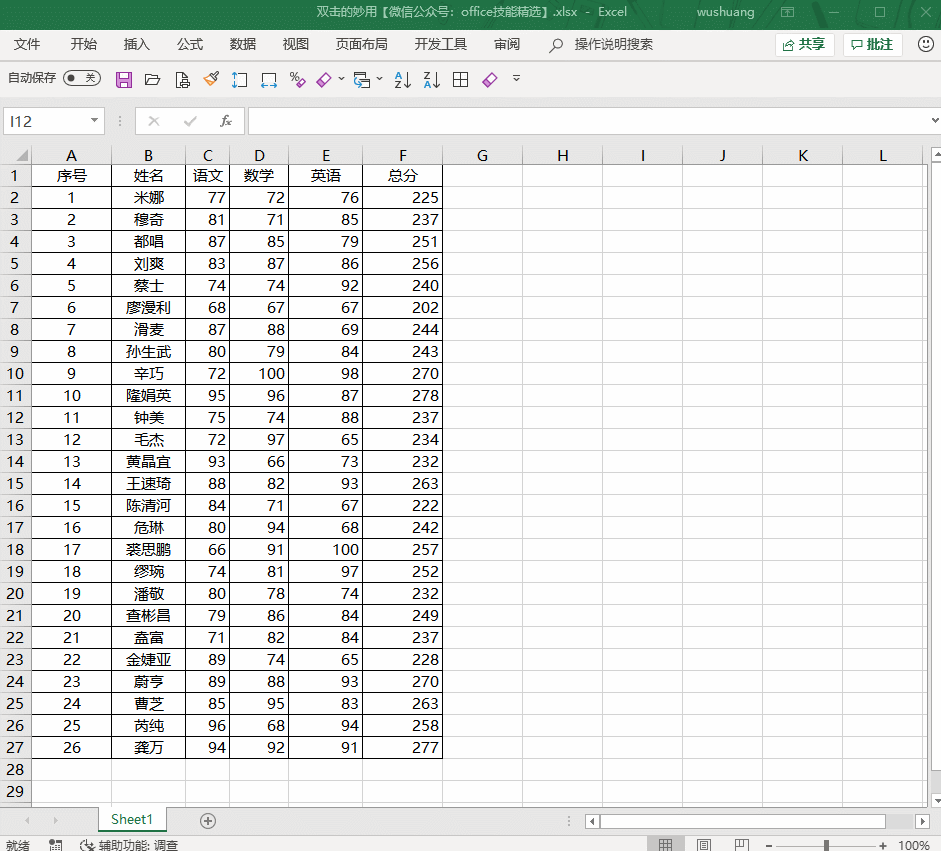Click the 共享 share button
941x851 pixels.
coord(805,45)
